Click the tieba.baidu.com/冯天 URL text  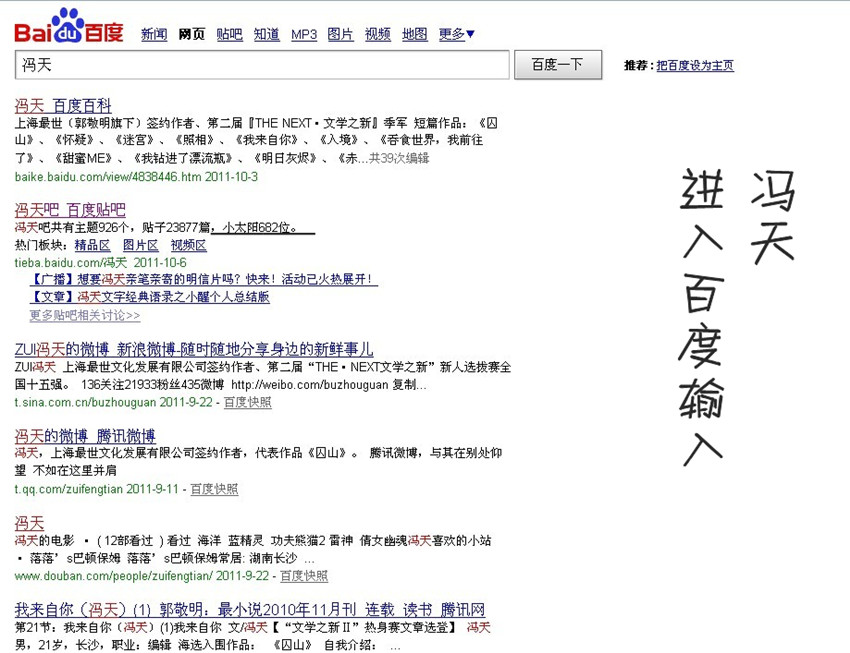click(71, 263)
